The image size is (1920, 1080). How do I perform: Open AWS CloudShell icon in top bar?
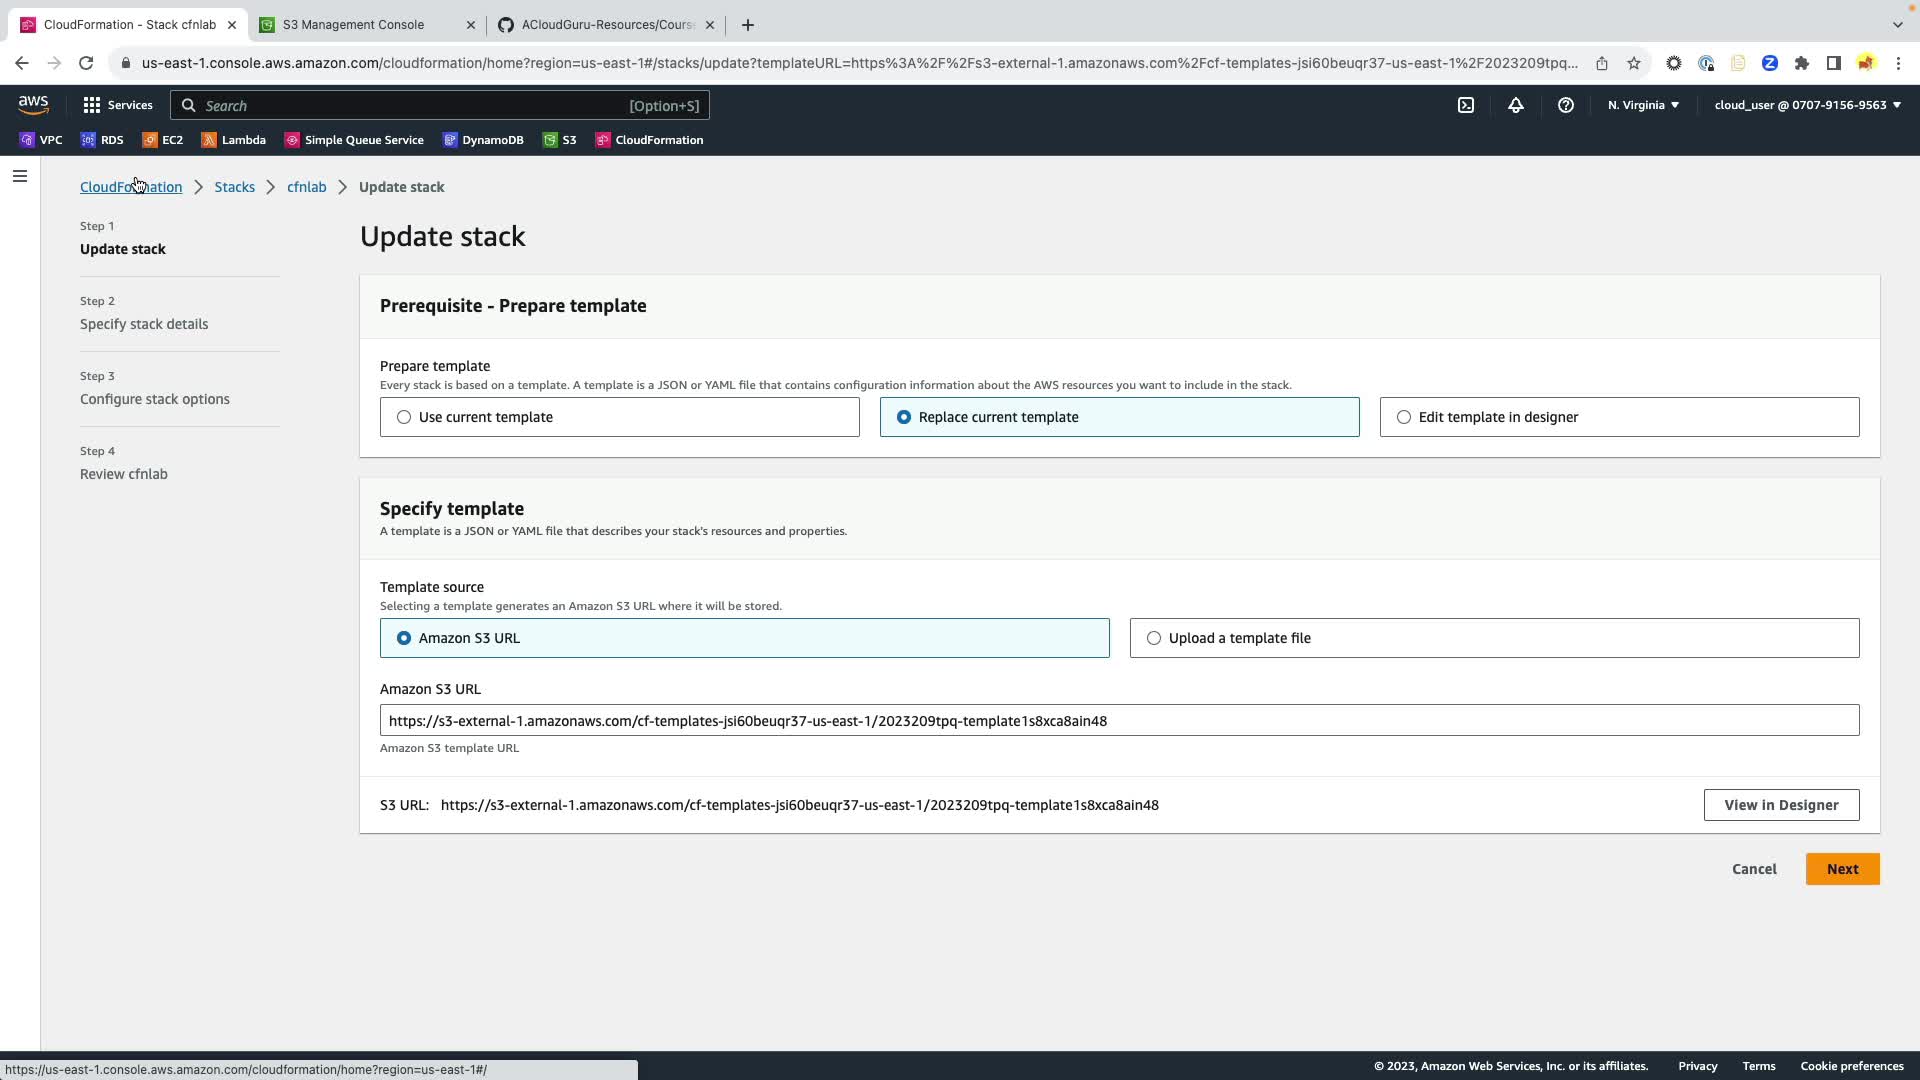1466,105
